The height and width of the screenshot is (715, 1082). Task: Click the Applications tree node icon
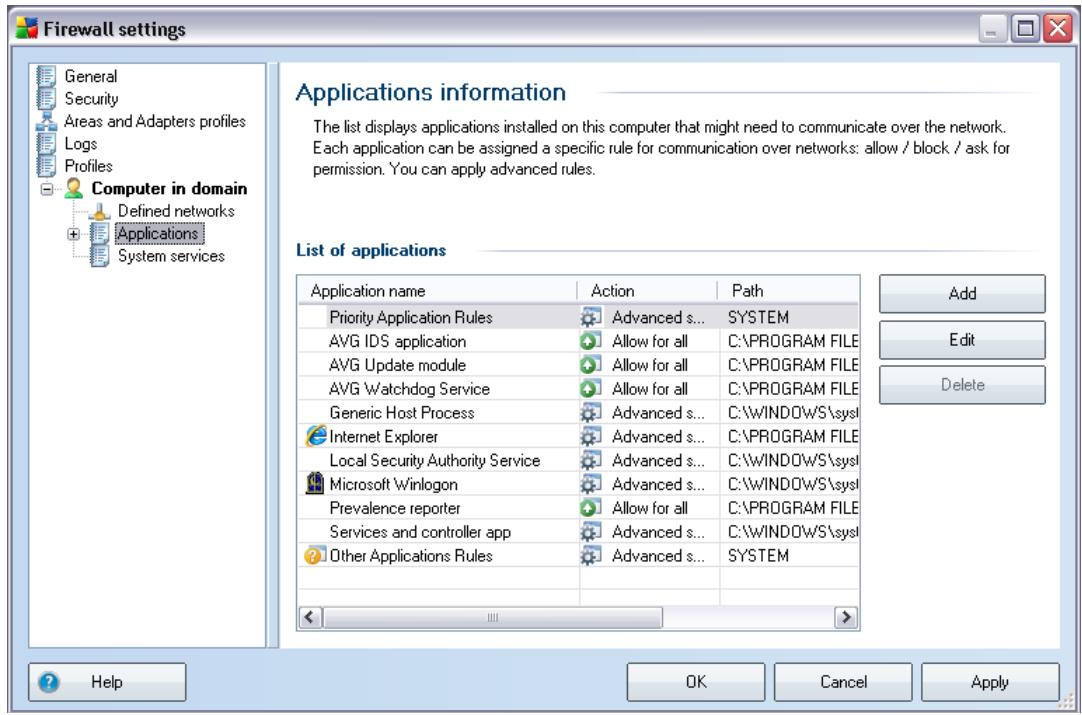100,233
